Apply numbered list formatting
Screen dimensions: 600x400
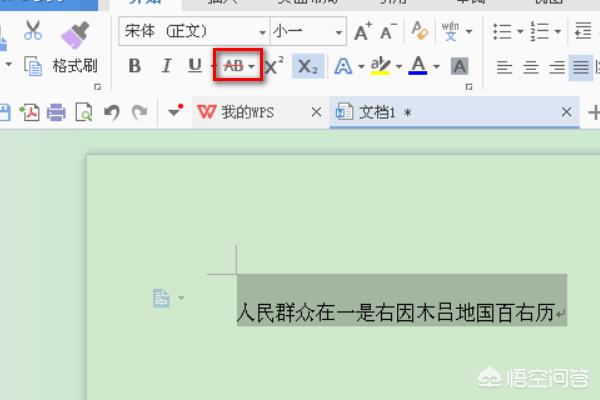point(540,31)
